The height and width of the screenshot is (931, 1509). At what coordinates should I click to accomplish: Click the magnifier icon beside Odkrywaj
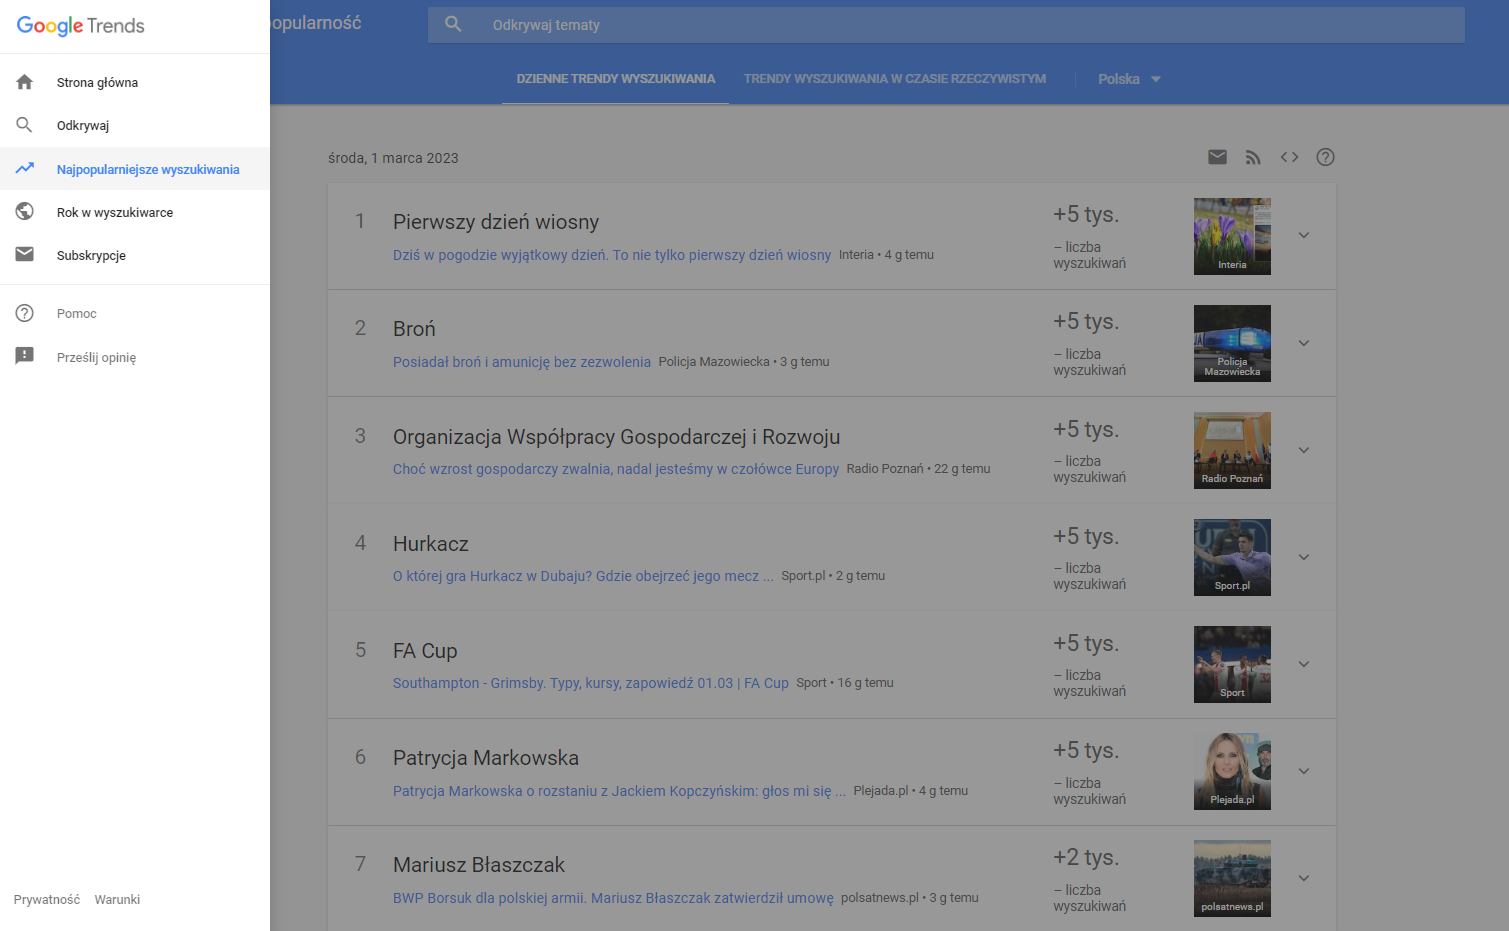click(x=25, y=125)
